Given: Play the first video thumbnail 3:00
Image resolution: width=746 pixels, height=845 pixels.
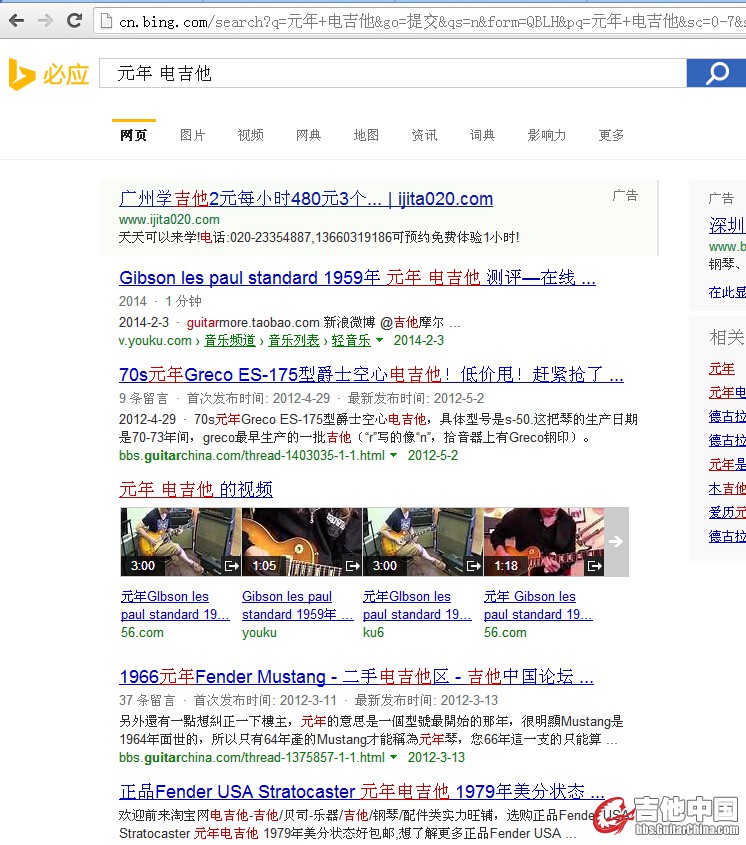Looking at the screenshot, I should [x=180, y=542].
